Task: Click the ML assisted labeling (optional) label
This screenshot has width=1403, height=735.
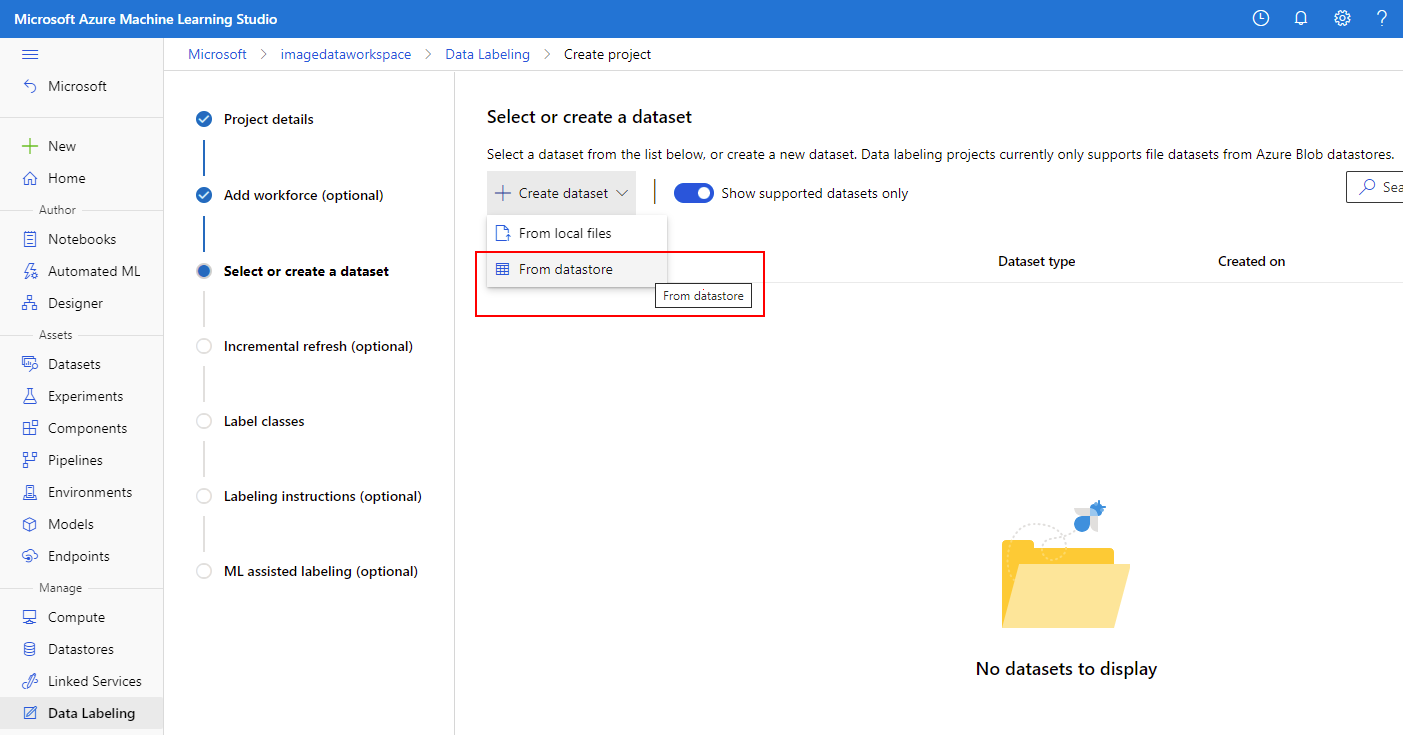Action: (321, 571)
